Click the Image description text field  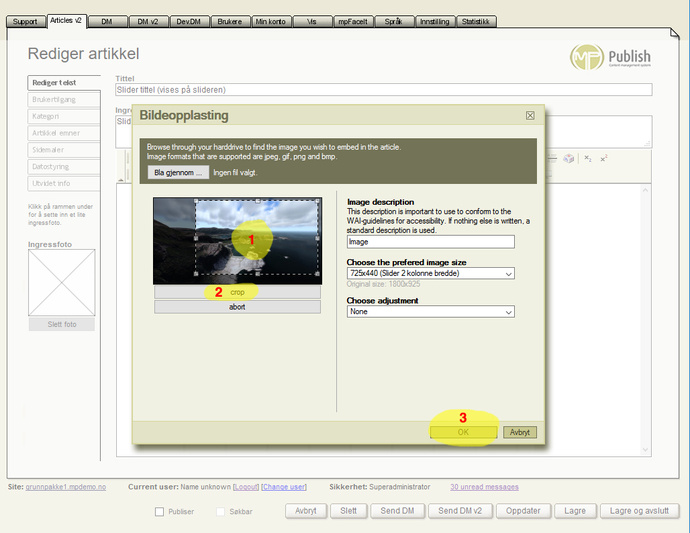click(430, 241)
